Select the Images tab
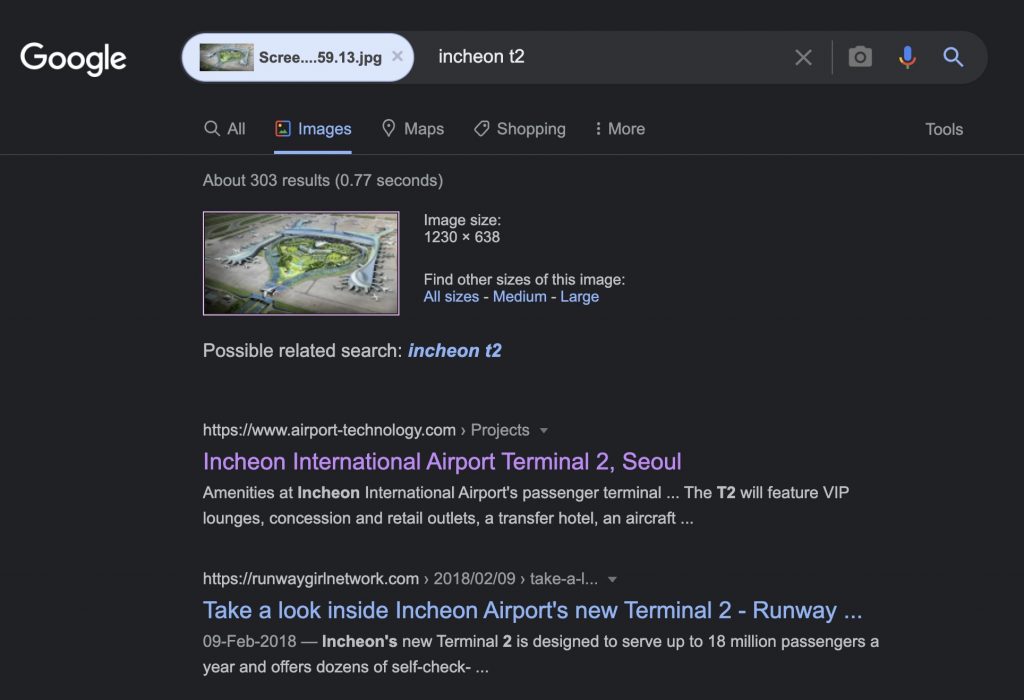The width and height of the screenshot is (1024, 700). point(313,129)
